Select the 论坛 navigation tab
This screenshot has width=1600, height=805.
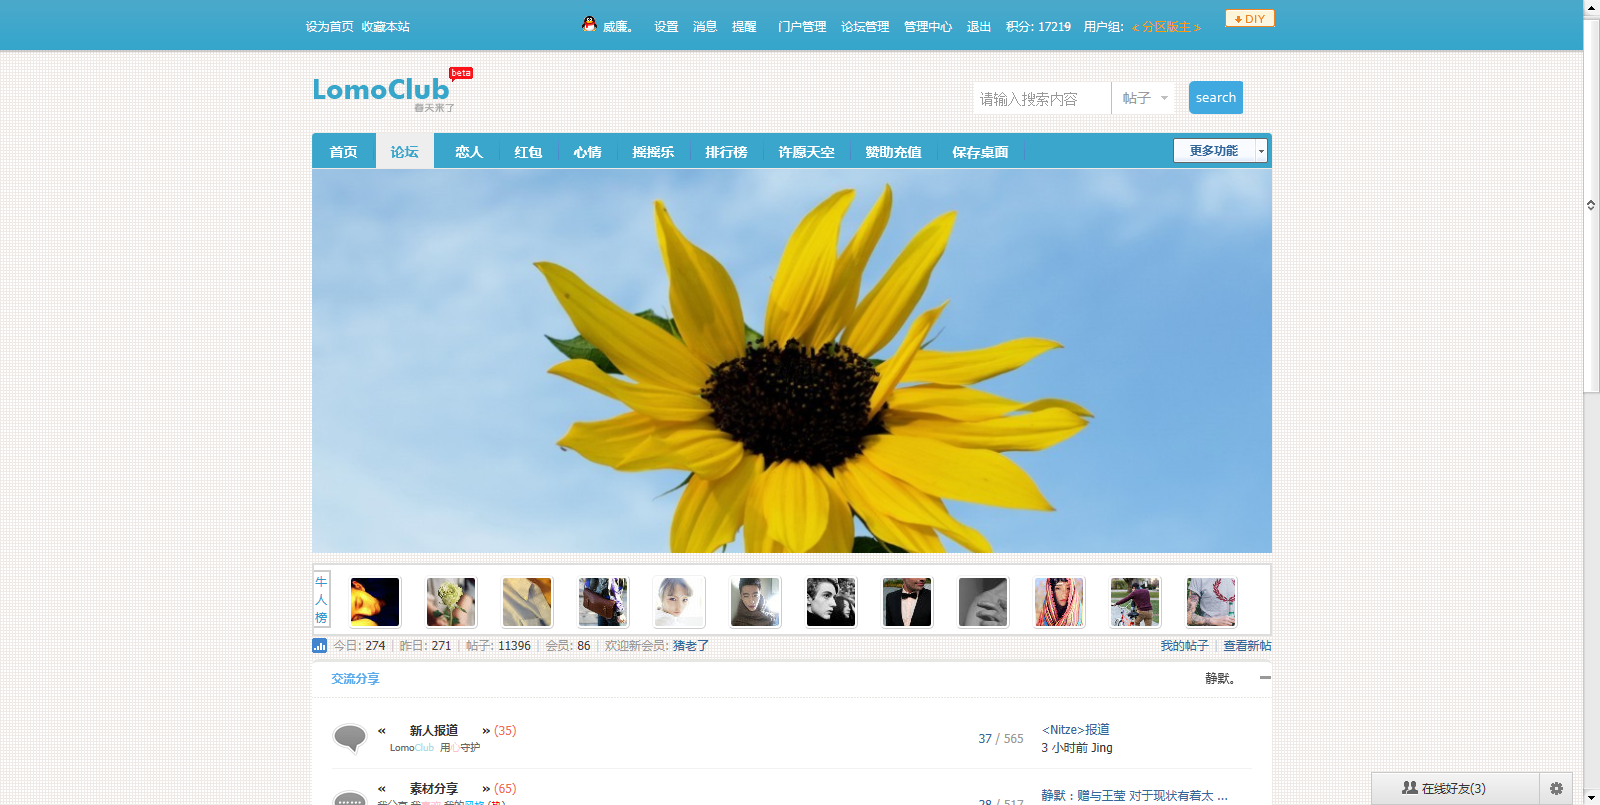(405, 152)
